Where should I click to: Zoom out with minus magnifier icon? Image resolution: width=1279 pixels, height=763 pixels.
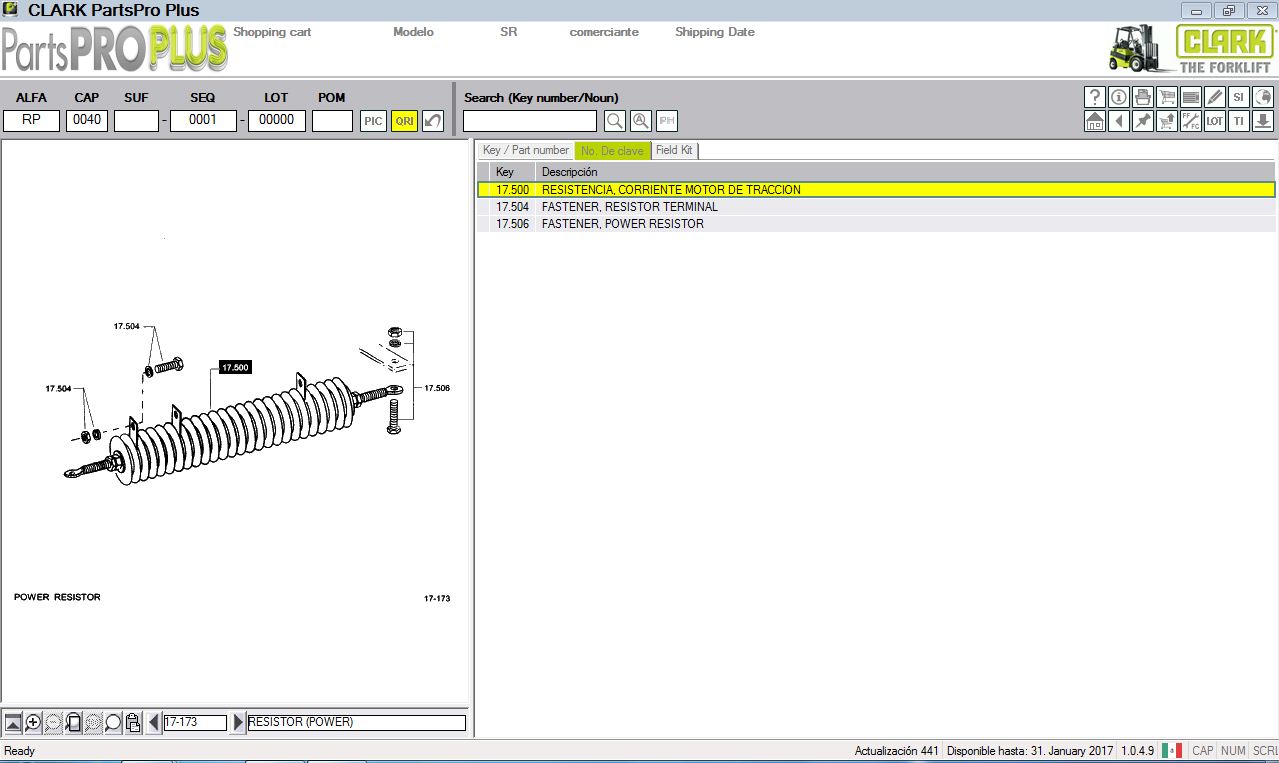[53, 722]
